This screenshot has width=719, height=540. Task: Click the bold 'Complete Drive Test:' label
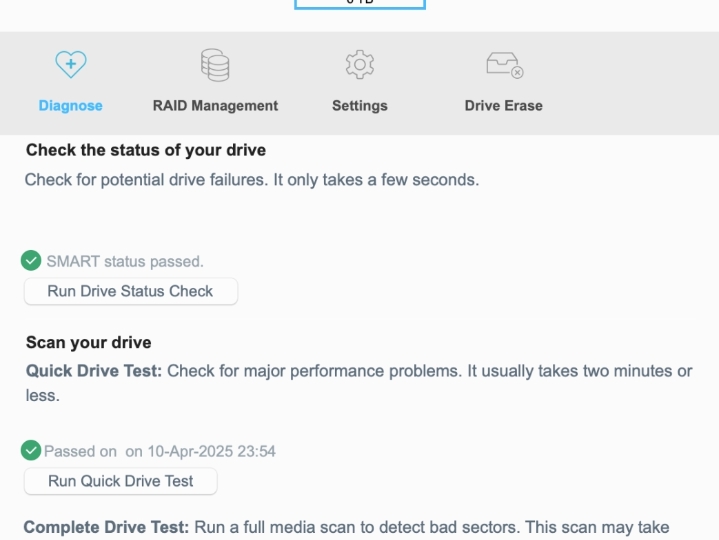(x=106, y=527)
